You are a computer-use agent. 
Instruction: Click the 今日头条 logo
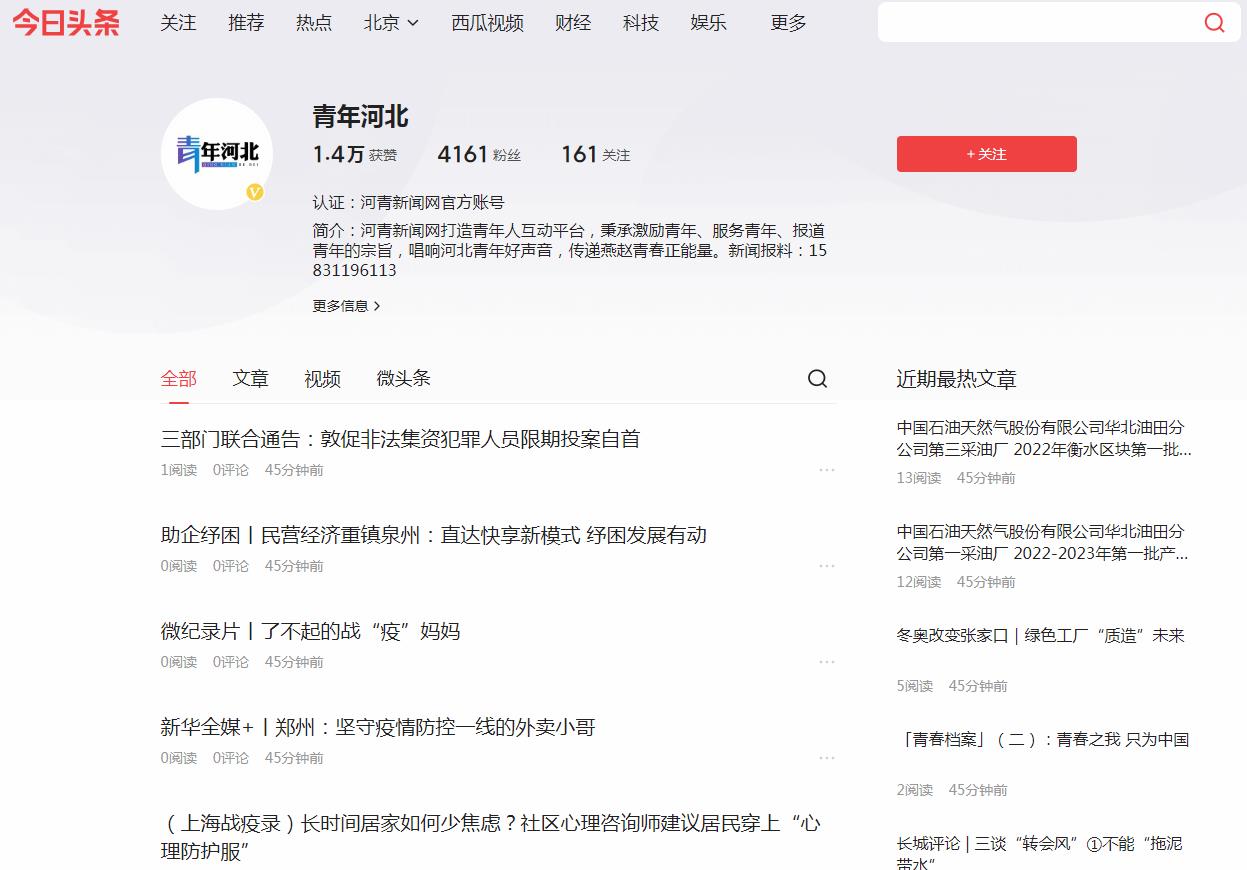coord(66,23)
